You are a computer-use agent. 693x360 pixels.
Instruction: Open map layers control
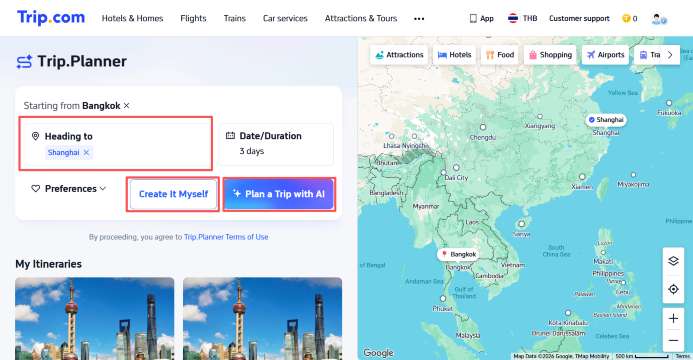(x=673, y=261)
